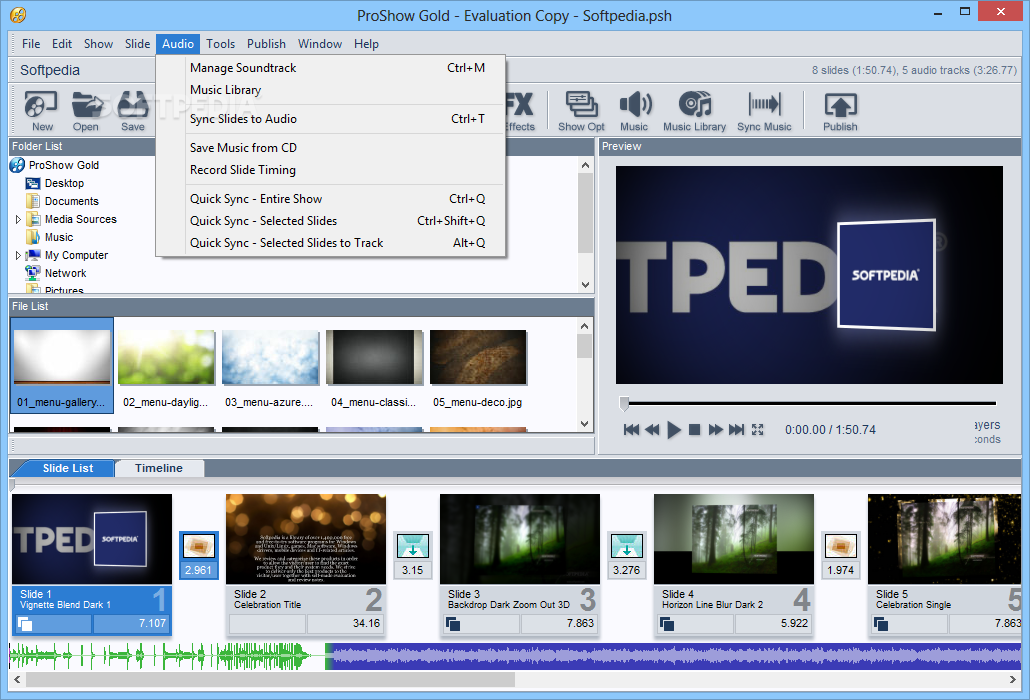Select Sync Slides to Audio
Viewport: 1030px width, 700px height.
coord(331,119)
